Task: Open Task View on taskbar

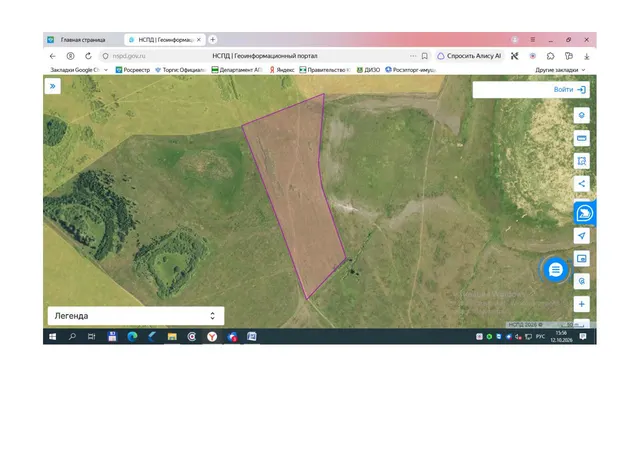Action: tap(92, 336)
